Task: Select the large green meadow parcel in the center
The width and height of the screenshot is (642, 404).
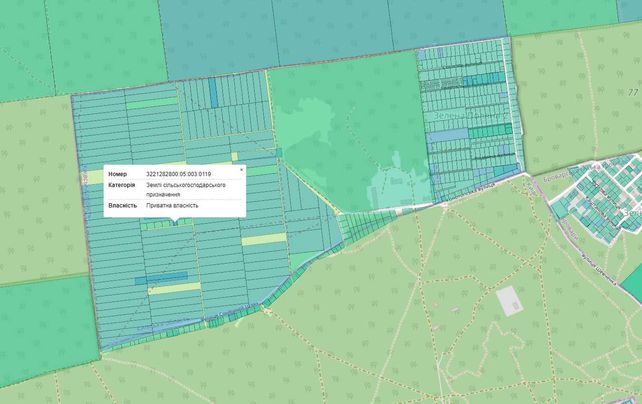Action: [348, 131]
